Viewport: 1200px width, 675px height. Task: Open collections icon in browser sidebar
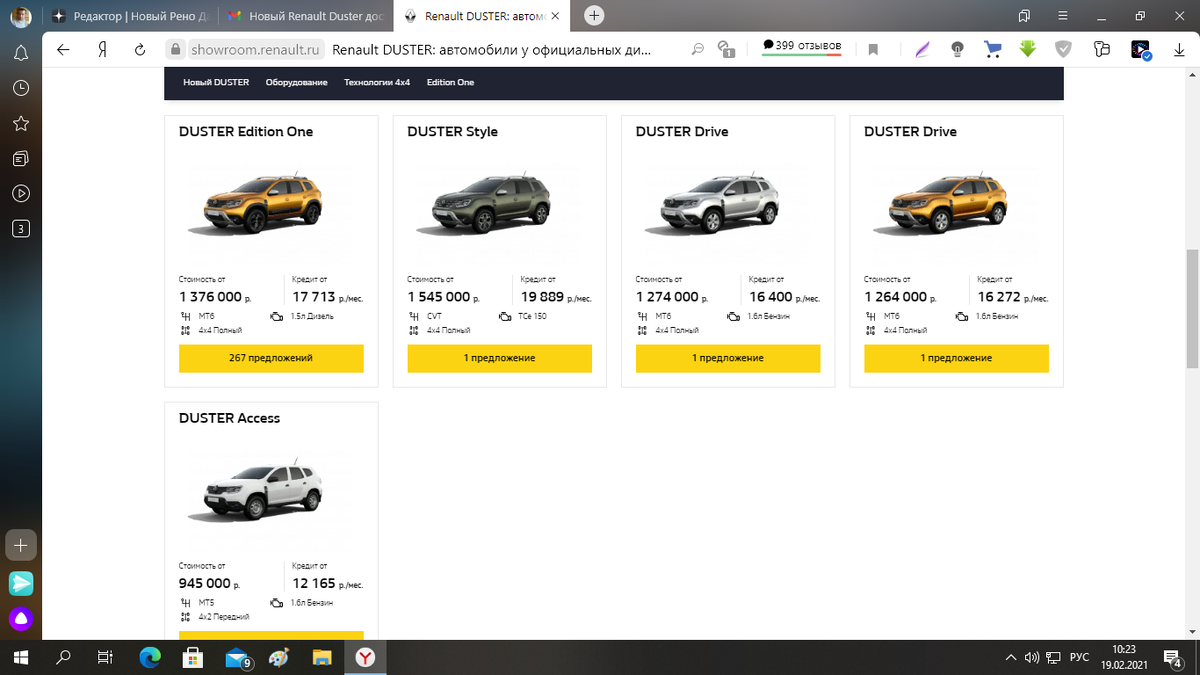pyautogui.click(x=20, y=158)
